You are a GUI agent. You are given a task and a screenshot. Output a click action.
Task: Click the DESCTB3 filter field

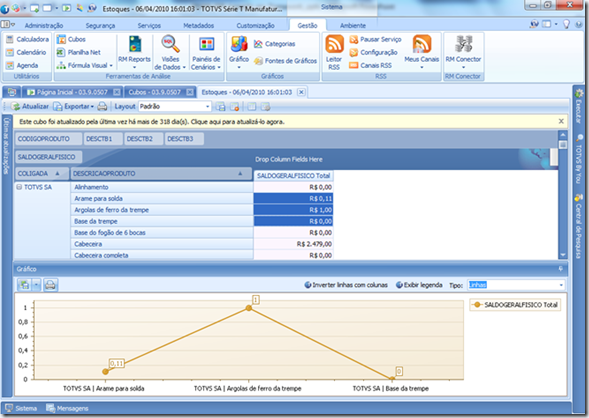point(184,139)
